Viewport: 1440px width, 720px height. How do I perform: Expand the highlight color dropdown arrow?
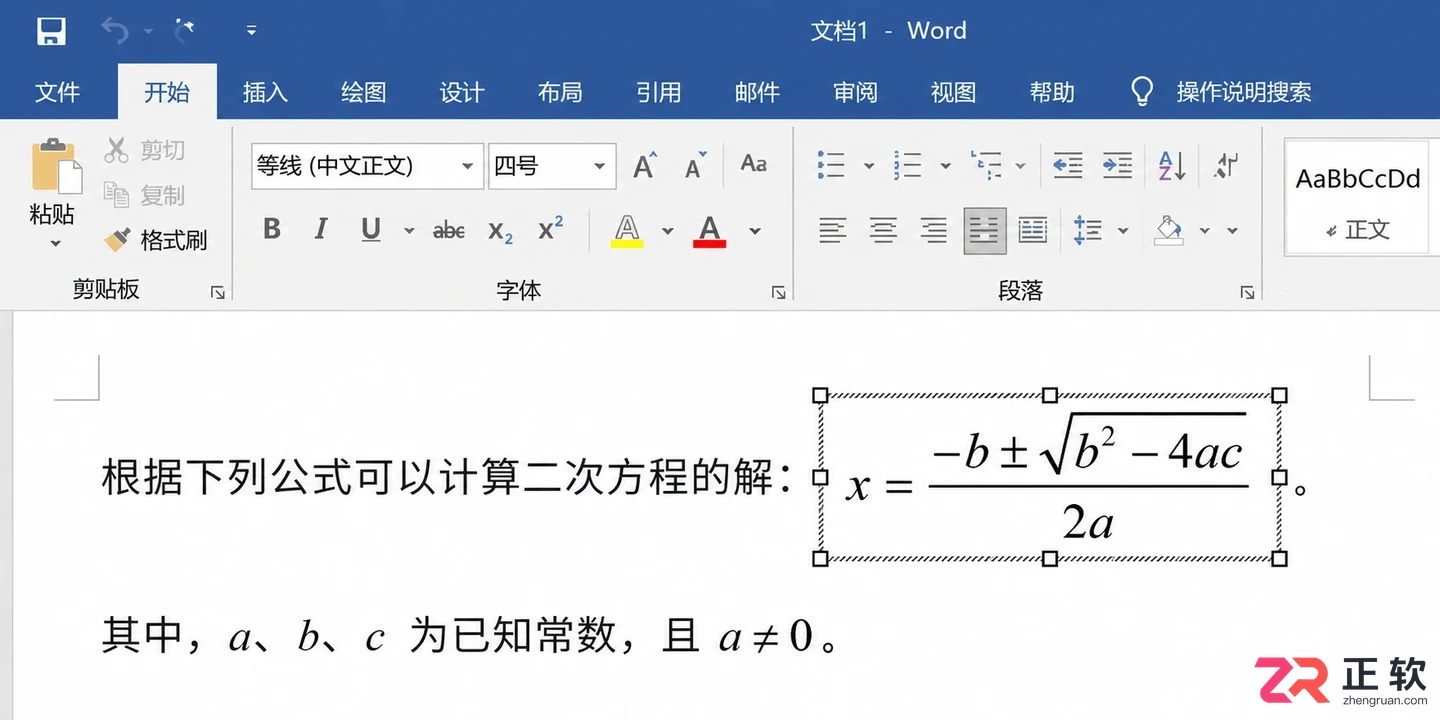point(667,231)
